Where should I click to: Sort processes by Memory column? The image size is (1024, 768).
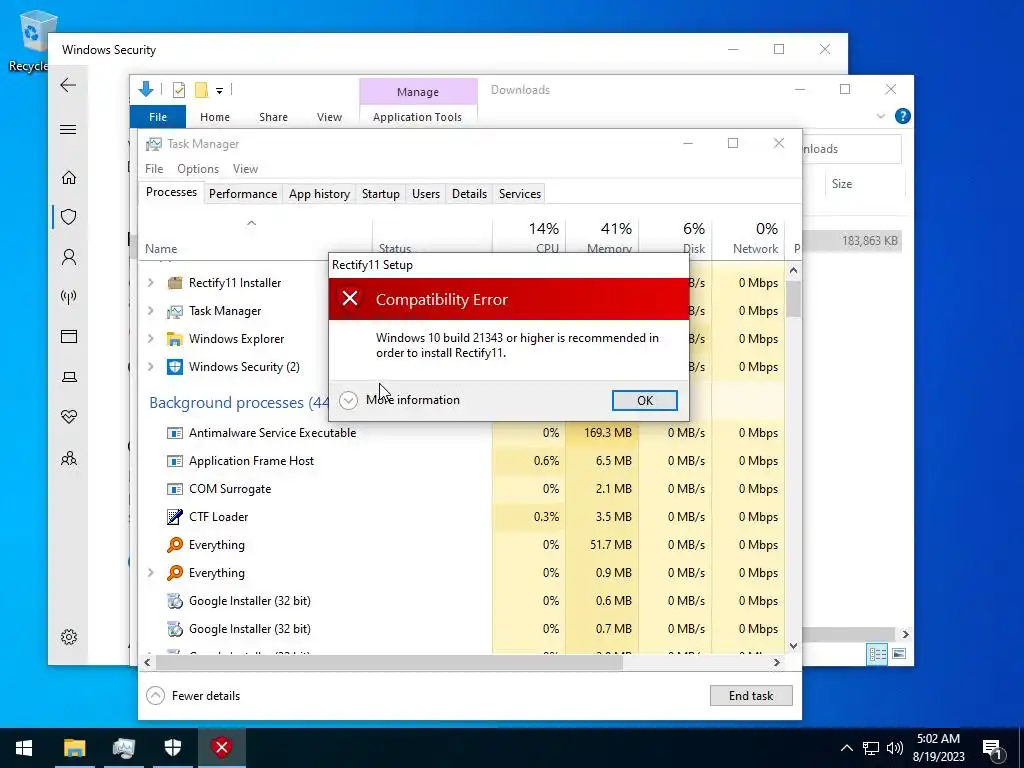602,238
